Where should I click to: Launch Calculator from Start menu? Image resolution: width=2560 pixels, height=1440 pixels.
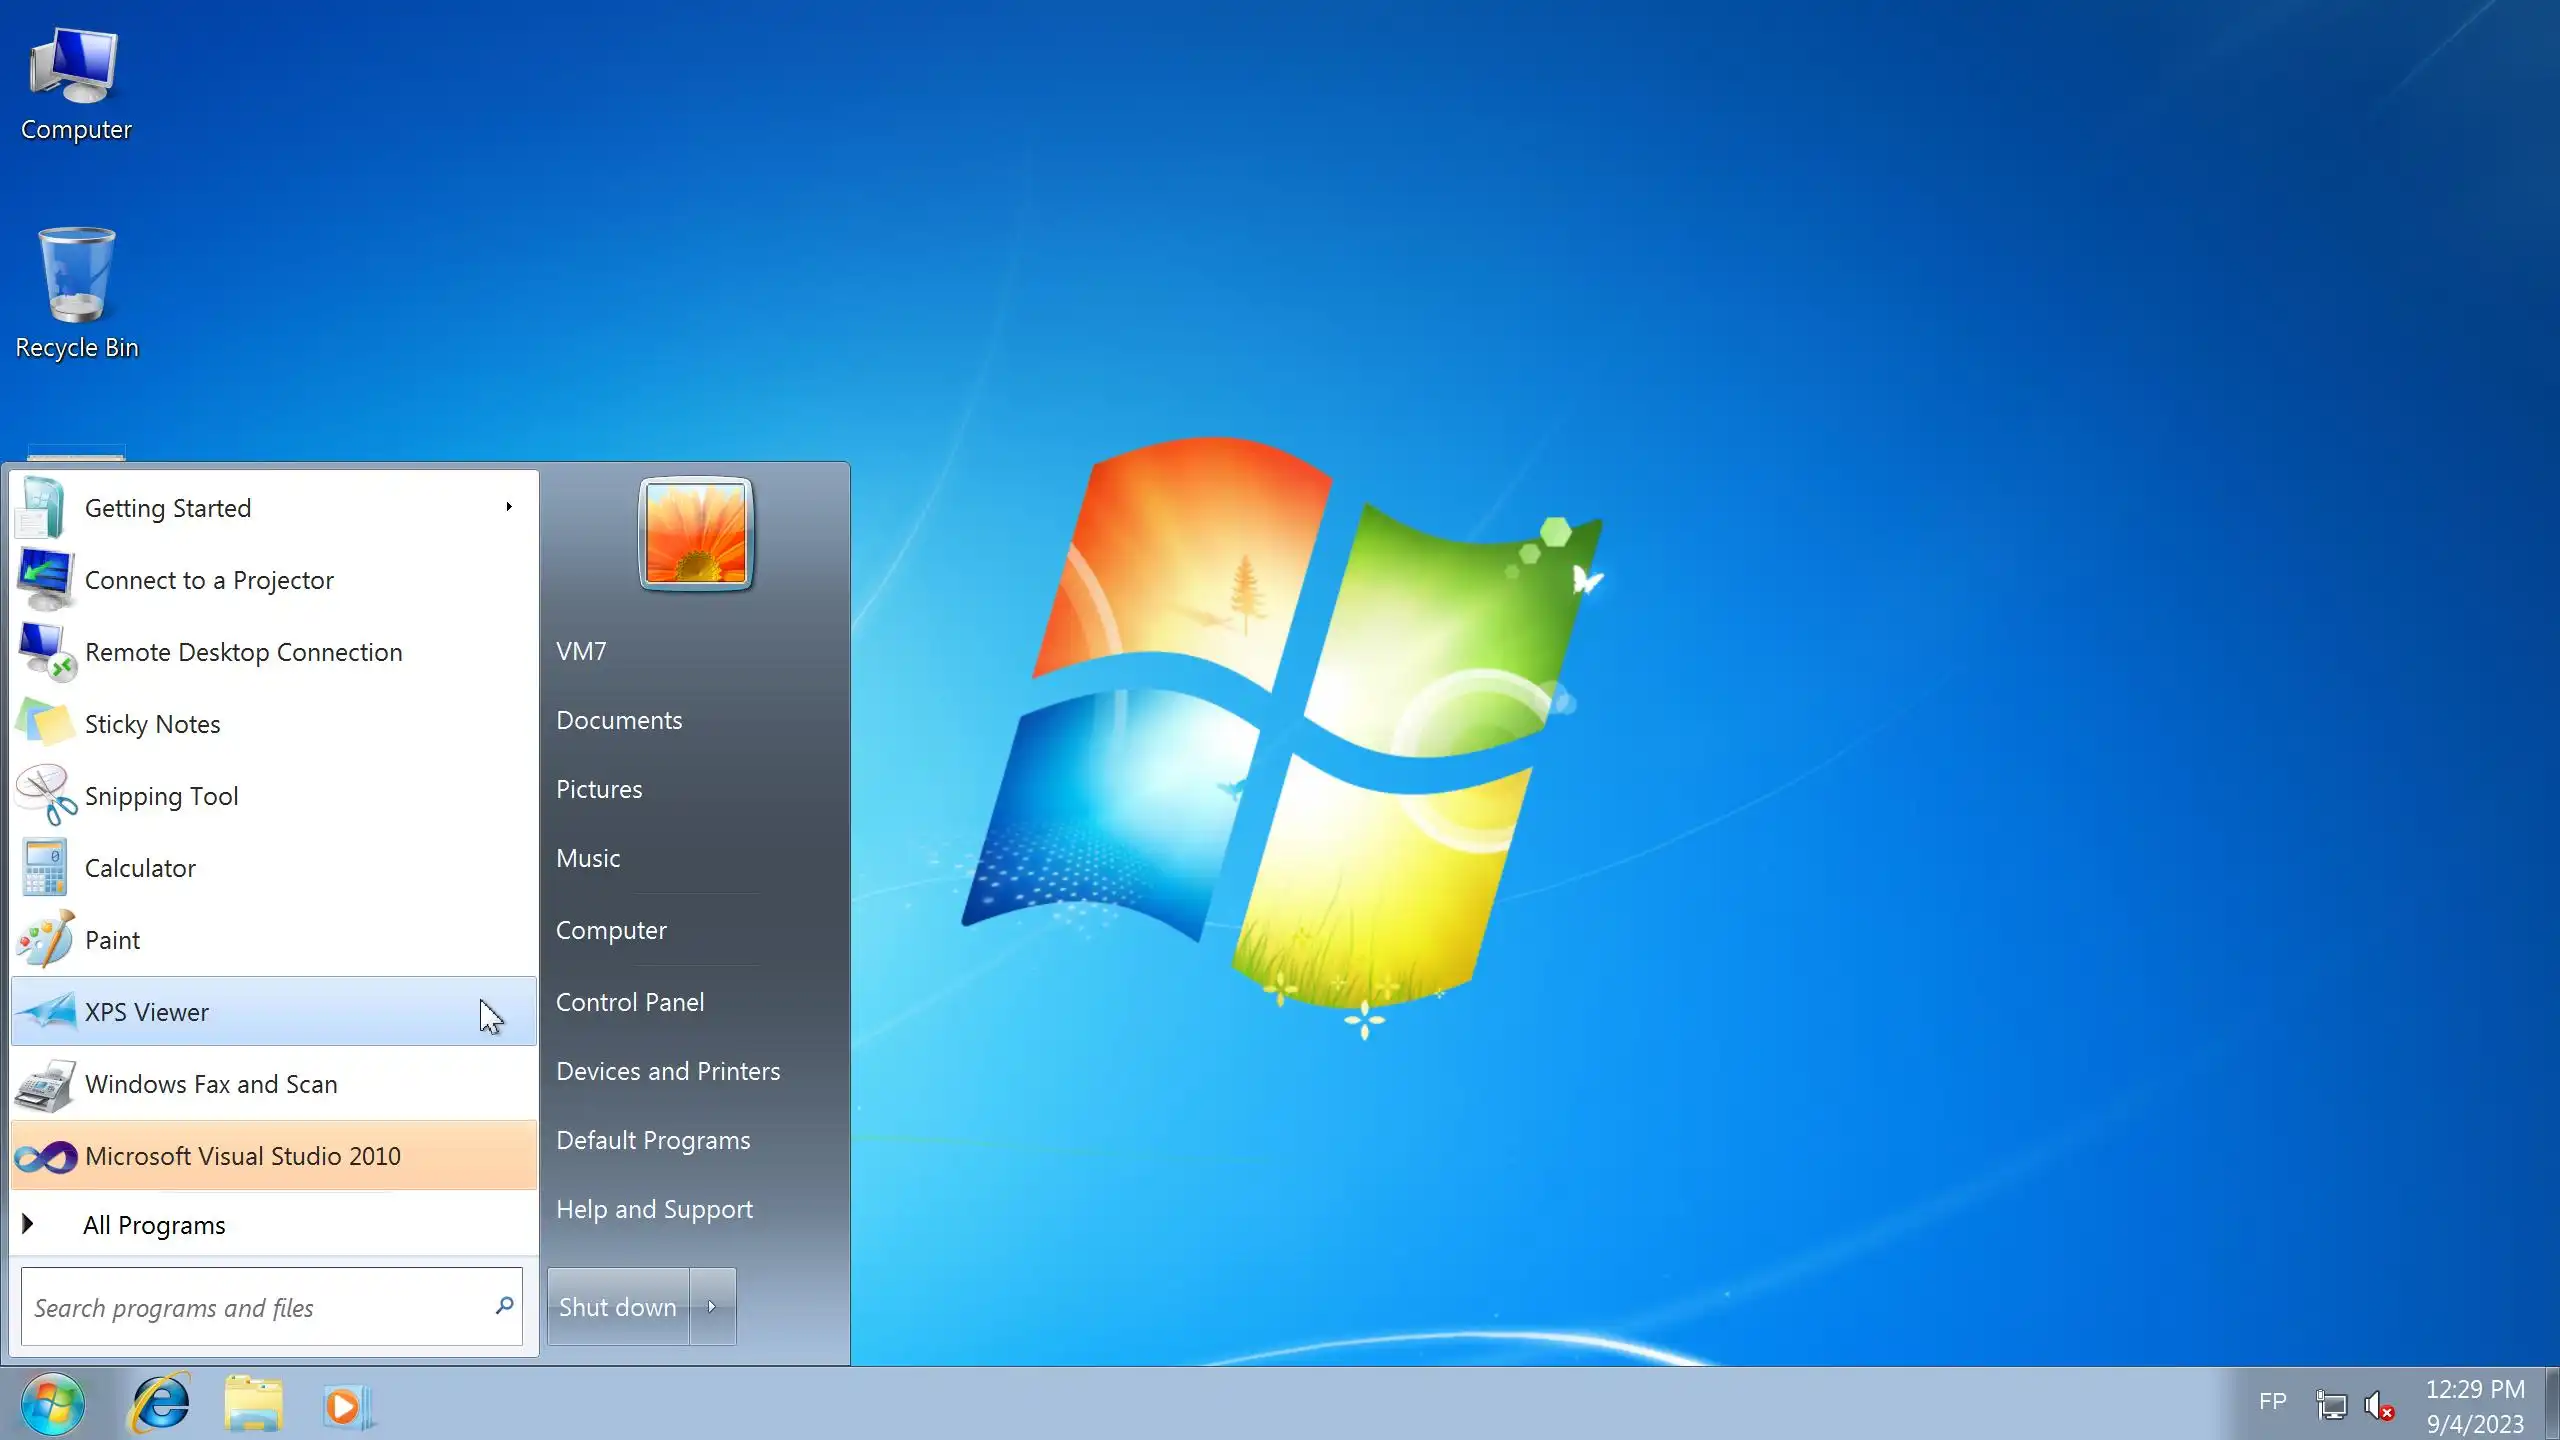pyautogui.click(x=140, y=868)
